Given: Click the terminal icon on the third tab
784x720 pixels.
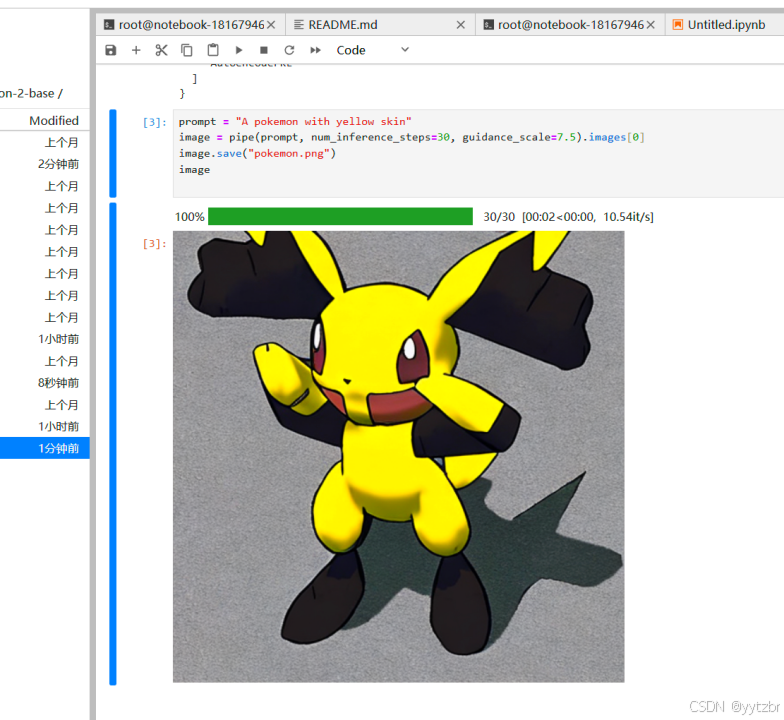Looking at the screenshot, I should pyautogui.click(x=488, y=24).
